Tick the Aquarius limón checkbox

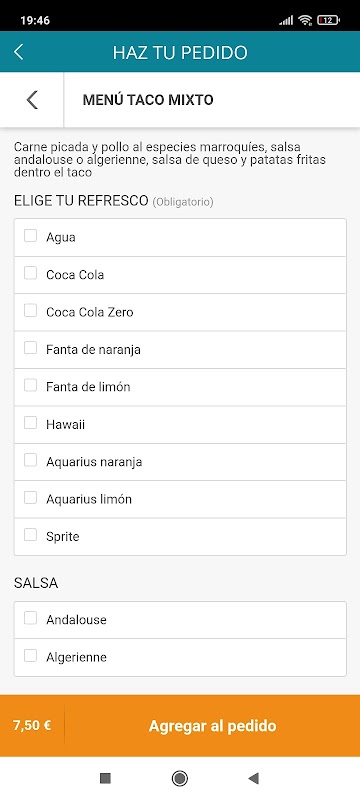pyautogui.click(x=31, y=497)
